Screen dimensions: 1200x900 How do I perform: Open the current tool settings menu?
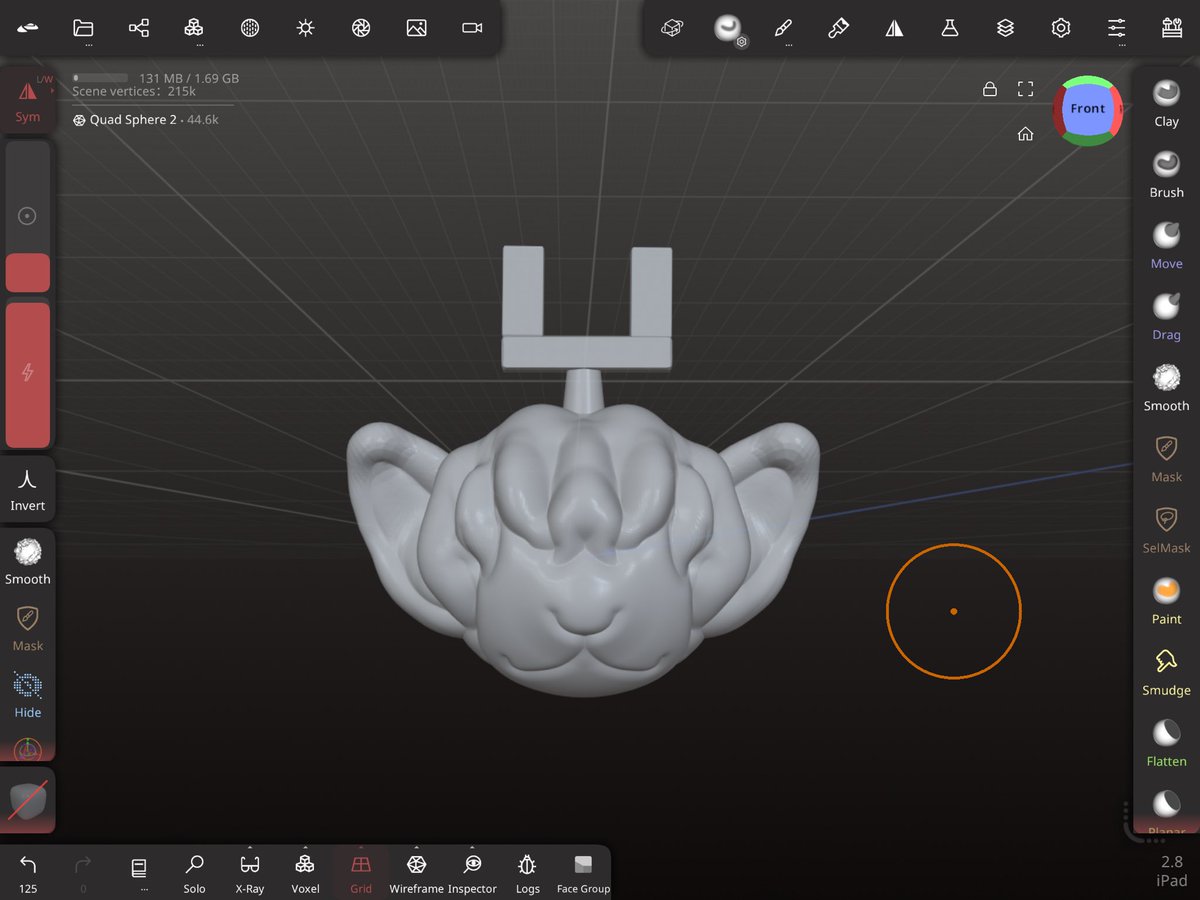point(728,30)
